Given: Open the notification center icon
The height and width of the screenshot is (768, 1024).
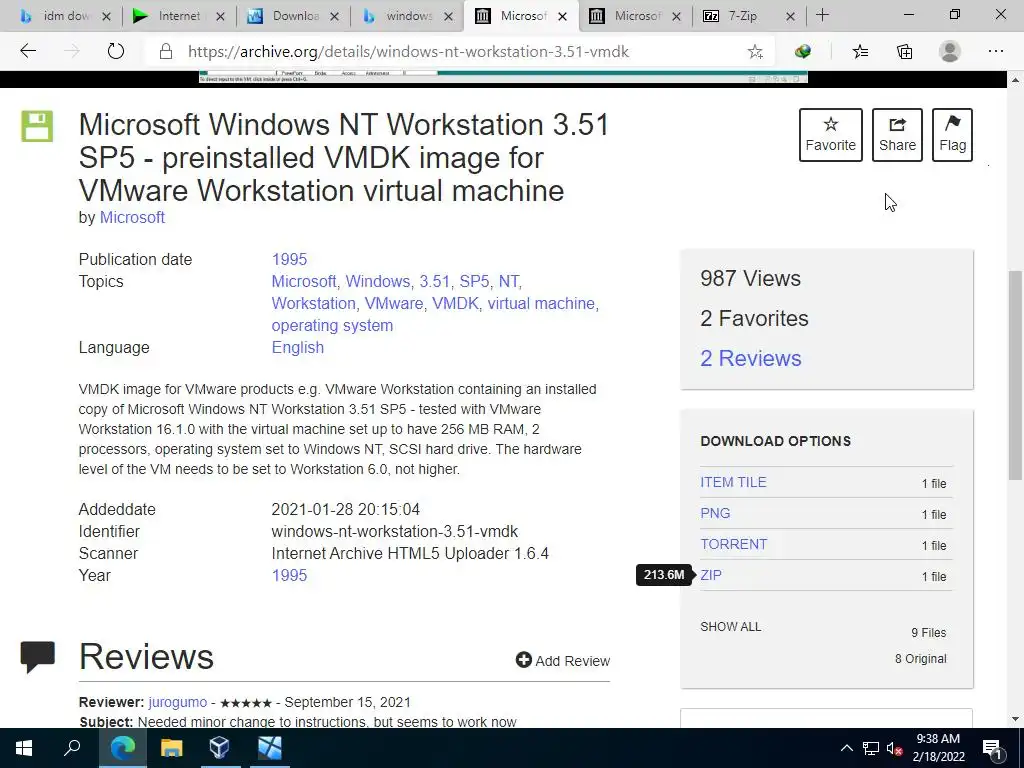Looking at the screenshot, I should (x=992, y=748).
